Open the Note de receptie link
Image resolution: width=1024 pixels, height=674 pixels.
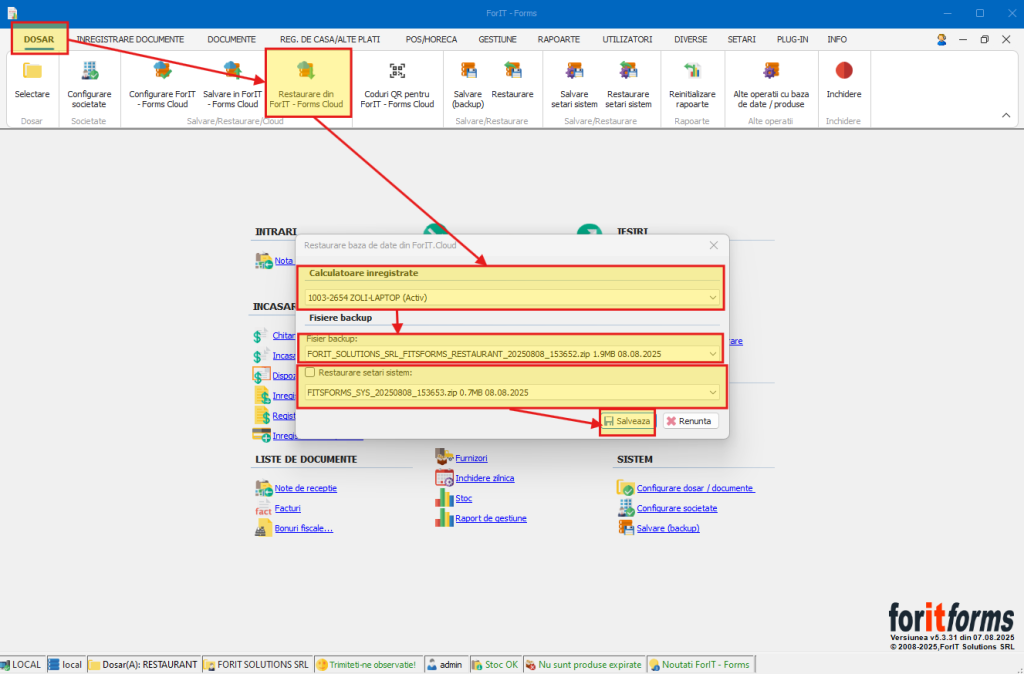point(306,488)
